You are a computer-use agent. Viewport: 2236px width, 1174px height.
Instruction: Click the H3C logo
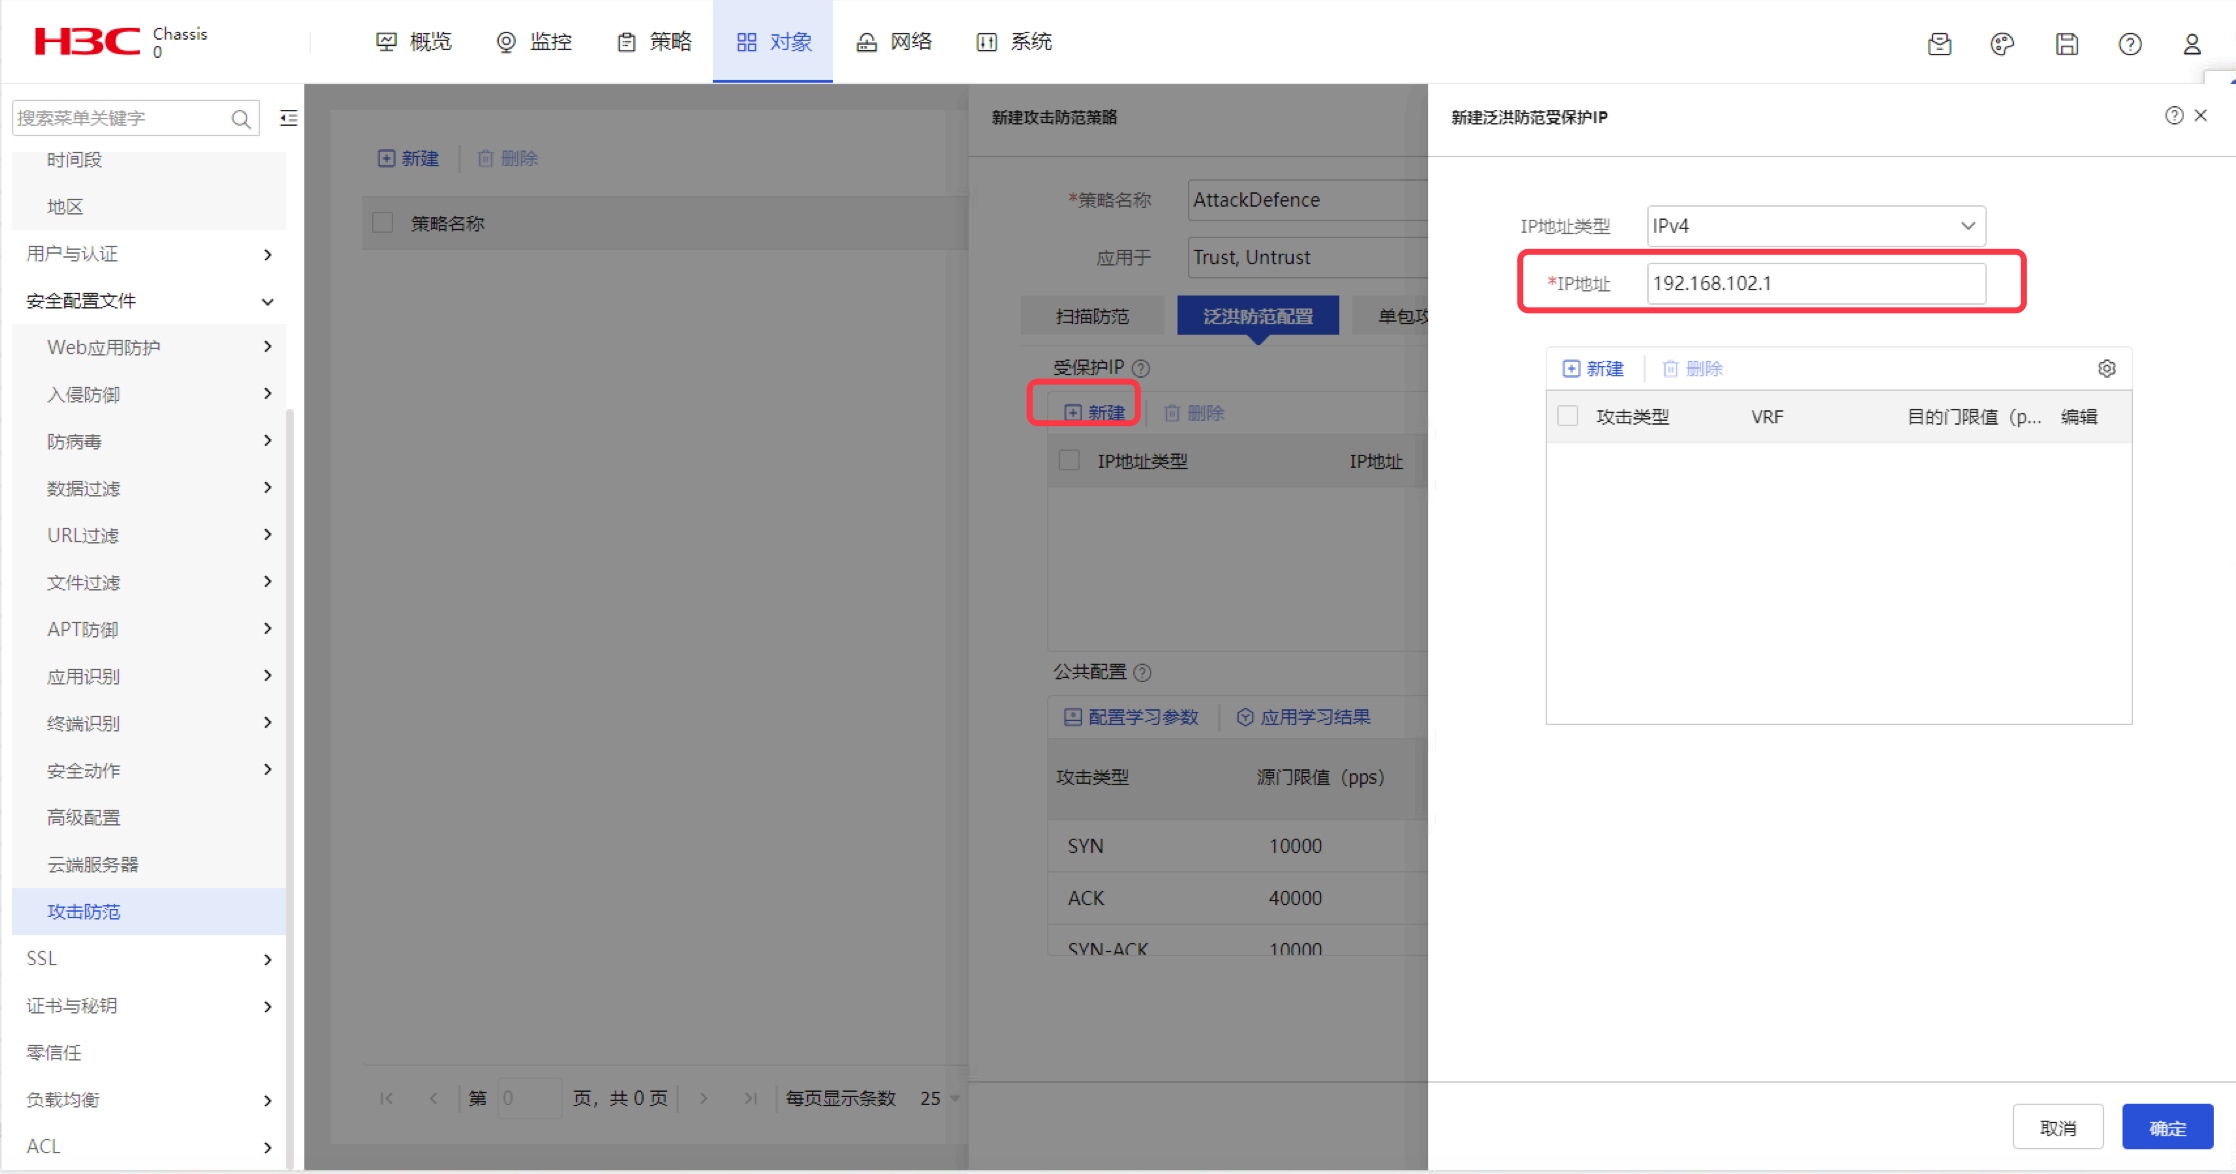point(87,41)
